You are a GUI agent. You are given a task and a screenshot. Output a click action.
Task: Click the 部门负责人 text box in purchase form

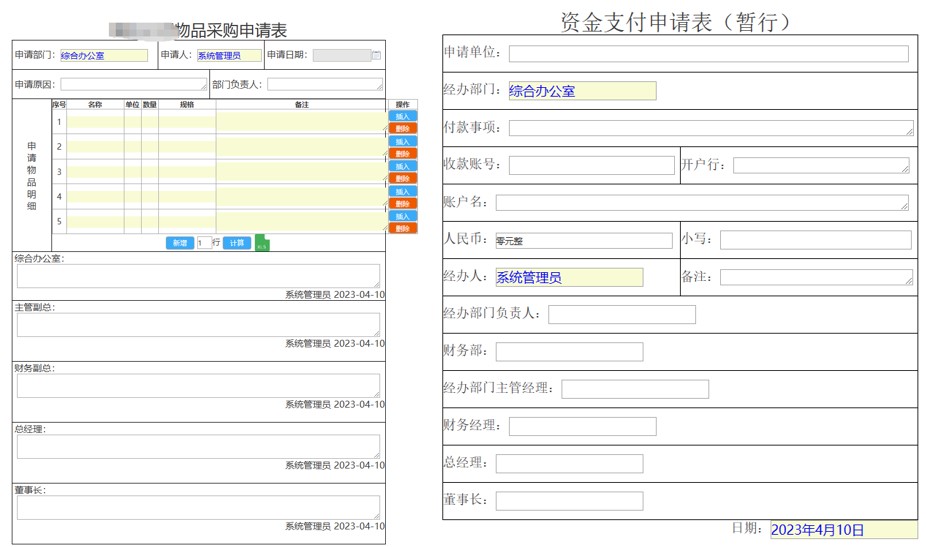325,84
